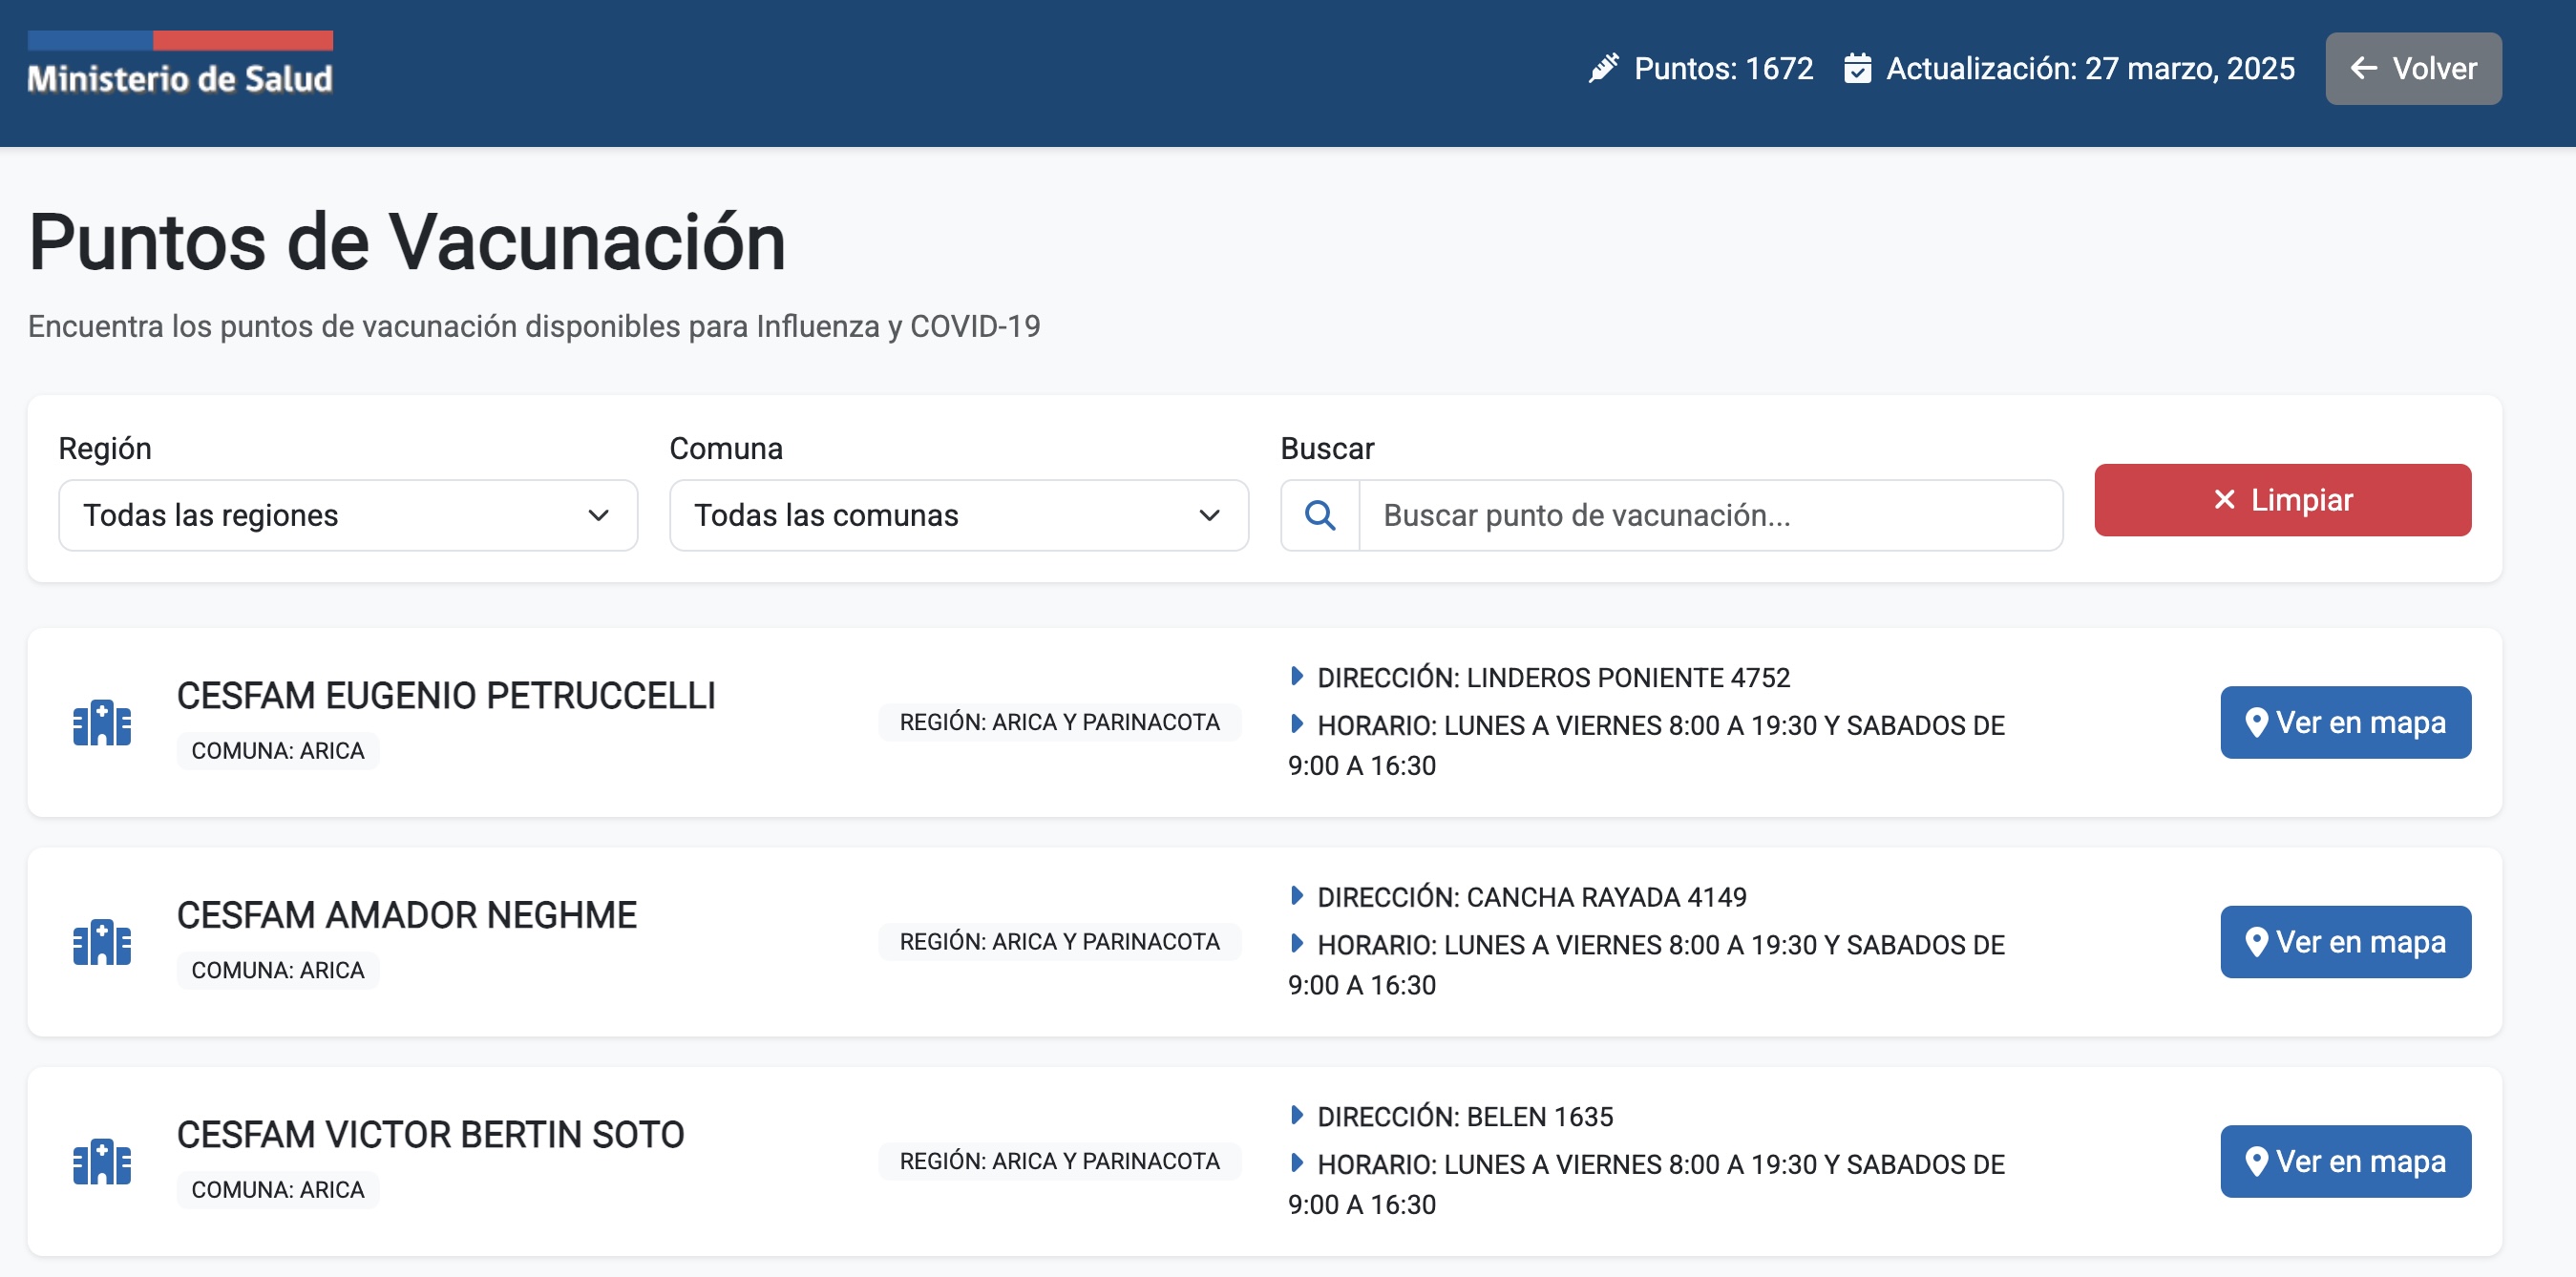Go back with the Volver button
Screen dimensions: 2576x1277
(2412, 68)
